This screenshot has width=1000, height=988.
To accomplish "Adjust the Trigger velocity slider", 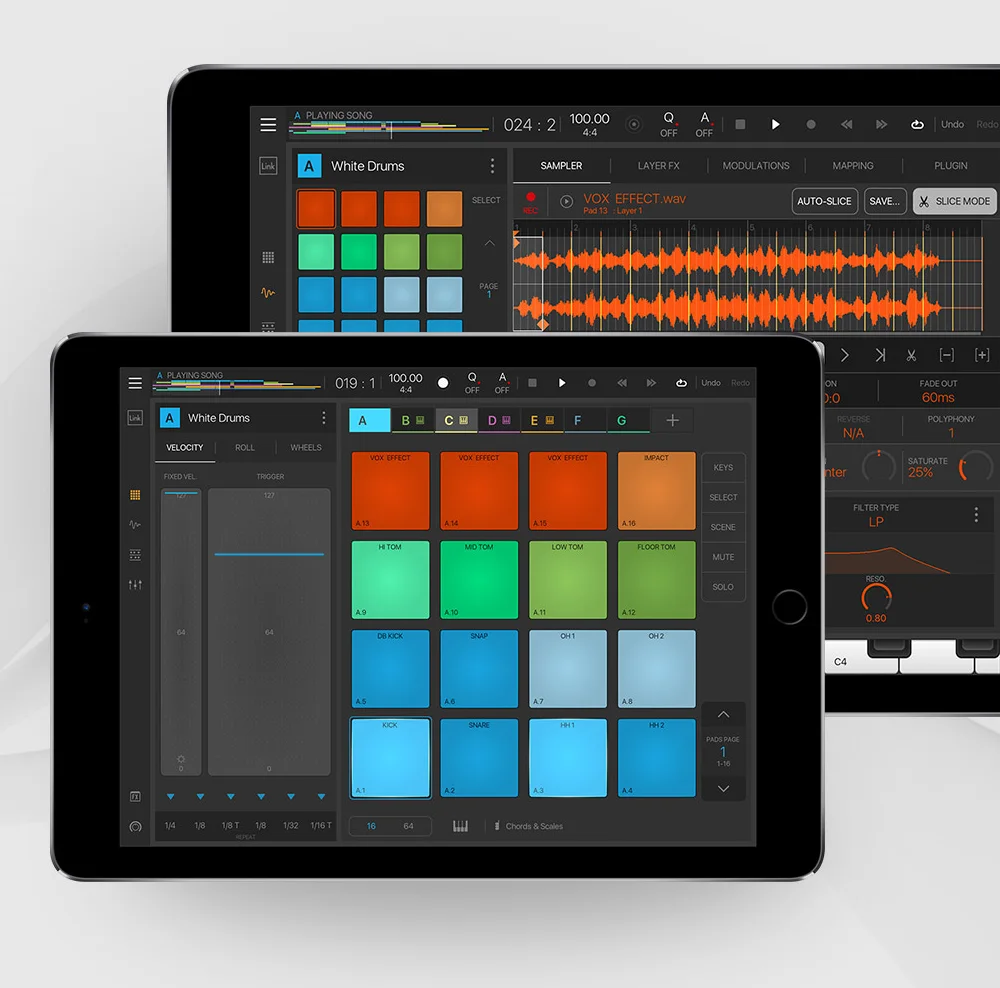I will (x=269, y=631).
